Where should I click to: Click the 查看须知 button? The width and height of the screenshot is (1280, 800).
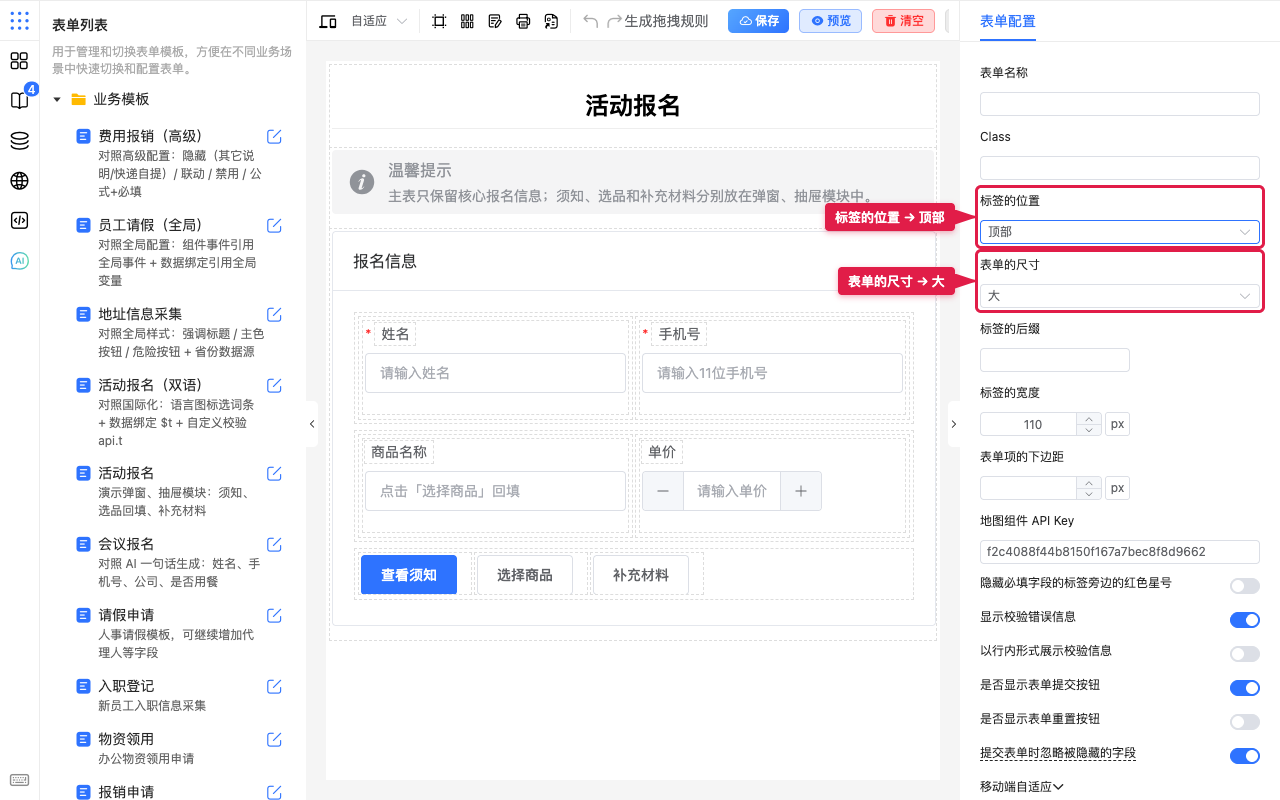tap(409, 575)
